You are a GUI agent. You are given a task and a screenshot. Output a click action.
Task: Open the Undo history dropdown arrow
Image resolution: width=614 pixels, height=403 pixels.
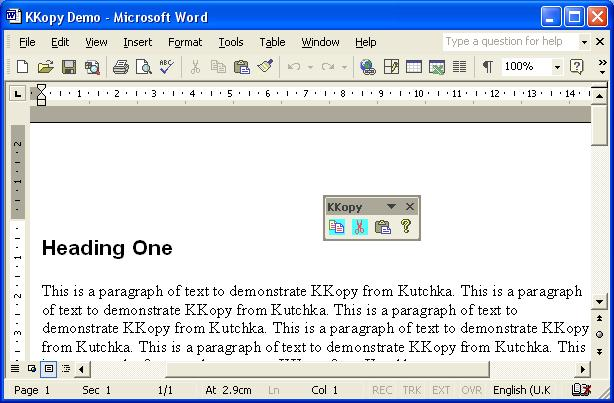311,67
